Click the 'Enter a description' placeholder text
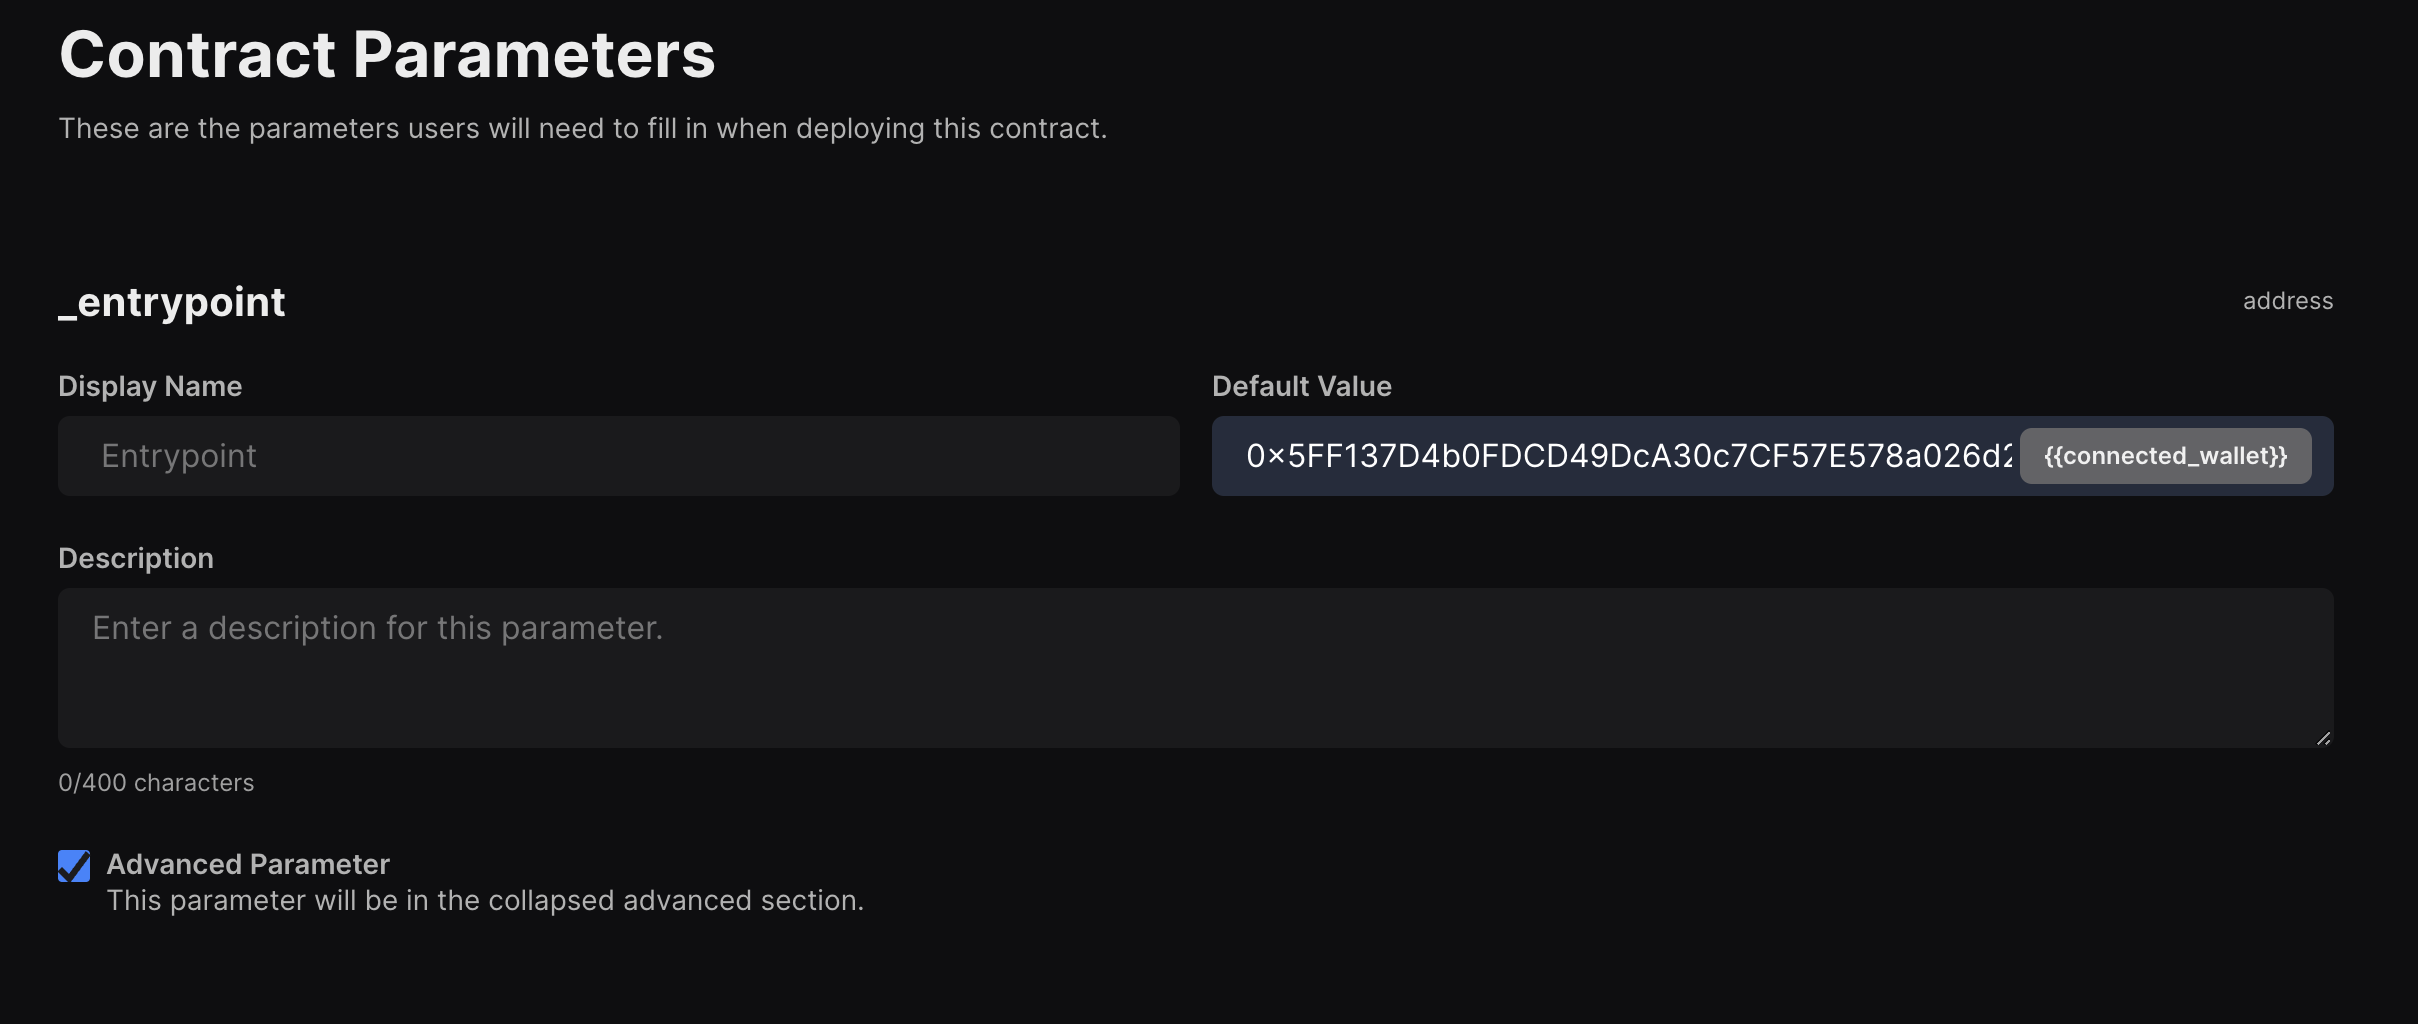Viewport: 2418px width, 1024px height. click(377, 628)
